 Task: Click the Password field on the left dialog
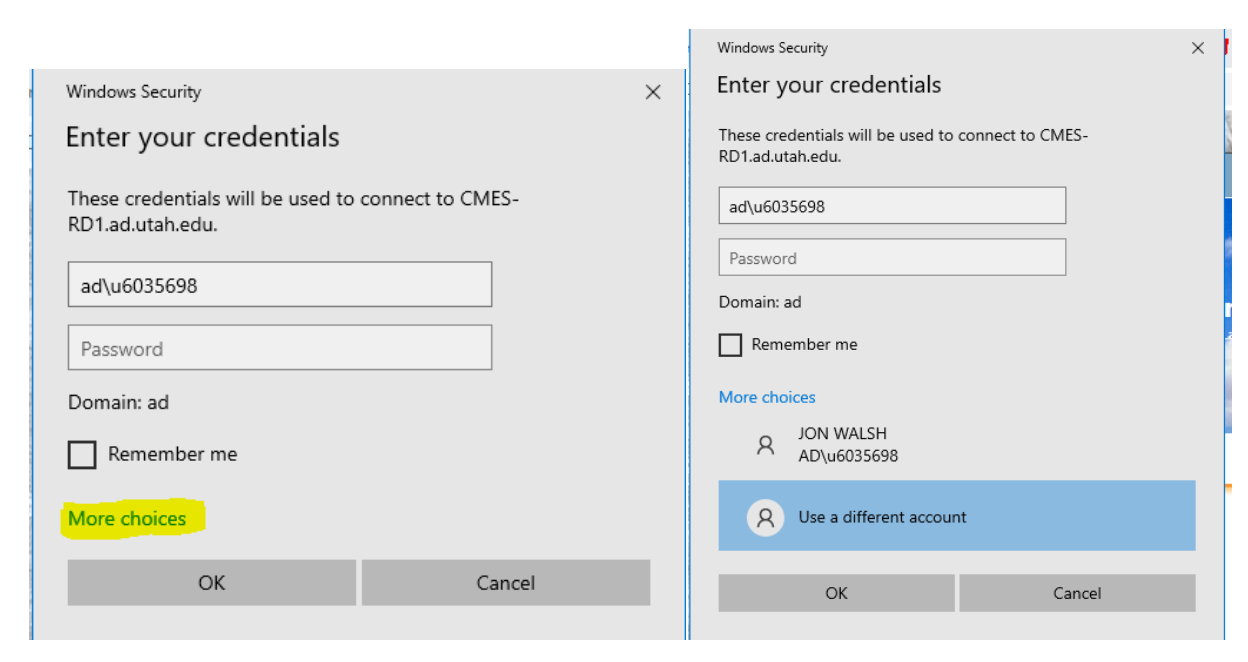pos(279,347)
